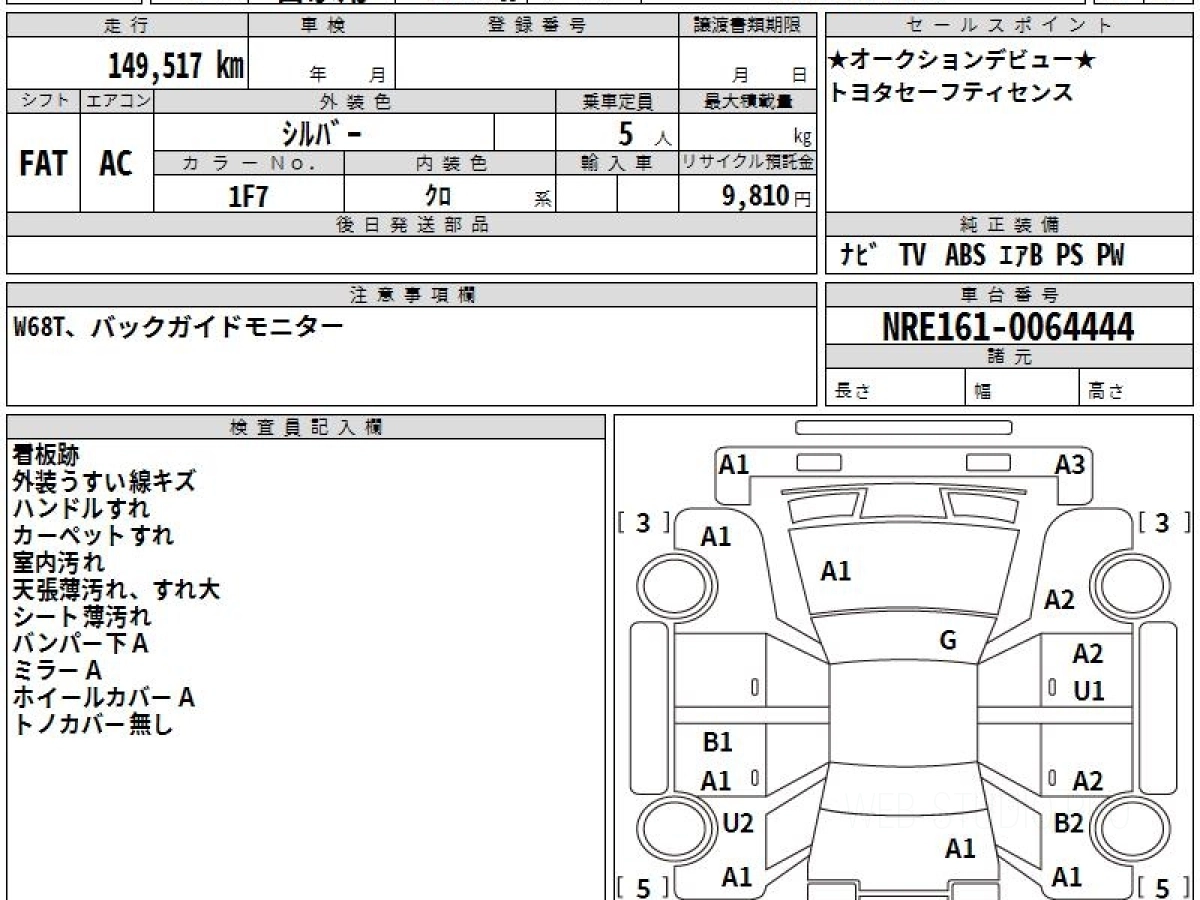Select the B2 damage marker on the diagram
Image resolution: width=1200 pixels, height=900 pixels.
(x=1068, y=823)
